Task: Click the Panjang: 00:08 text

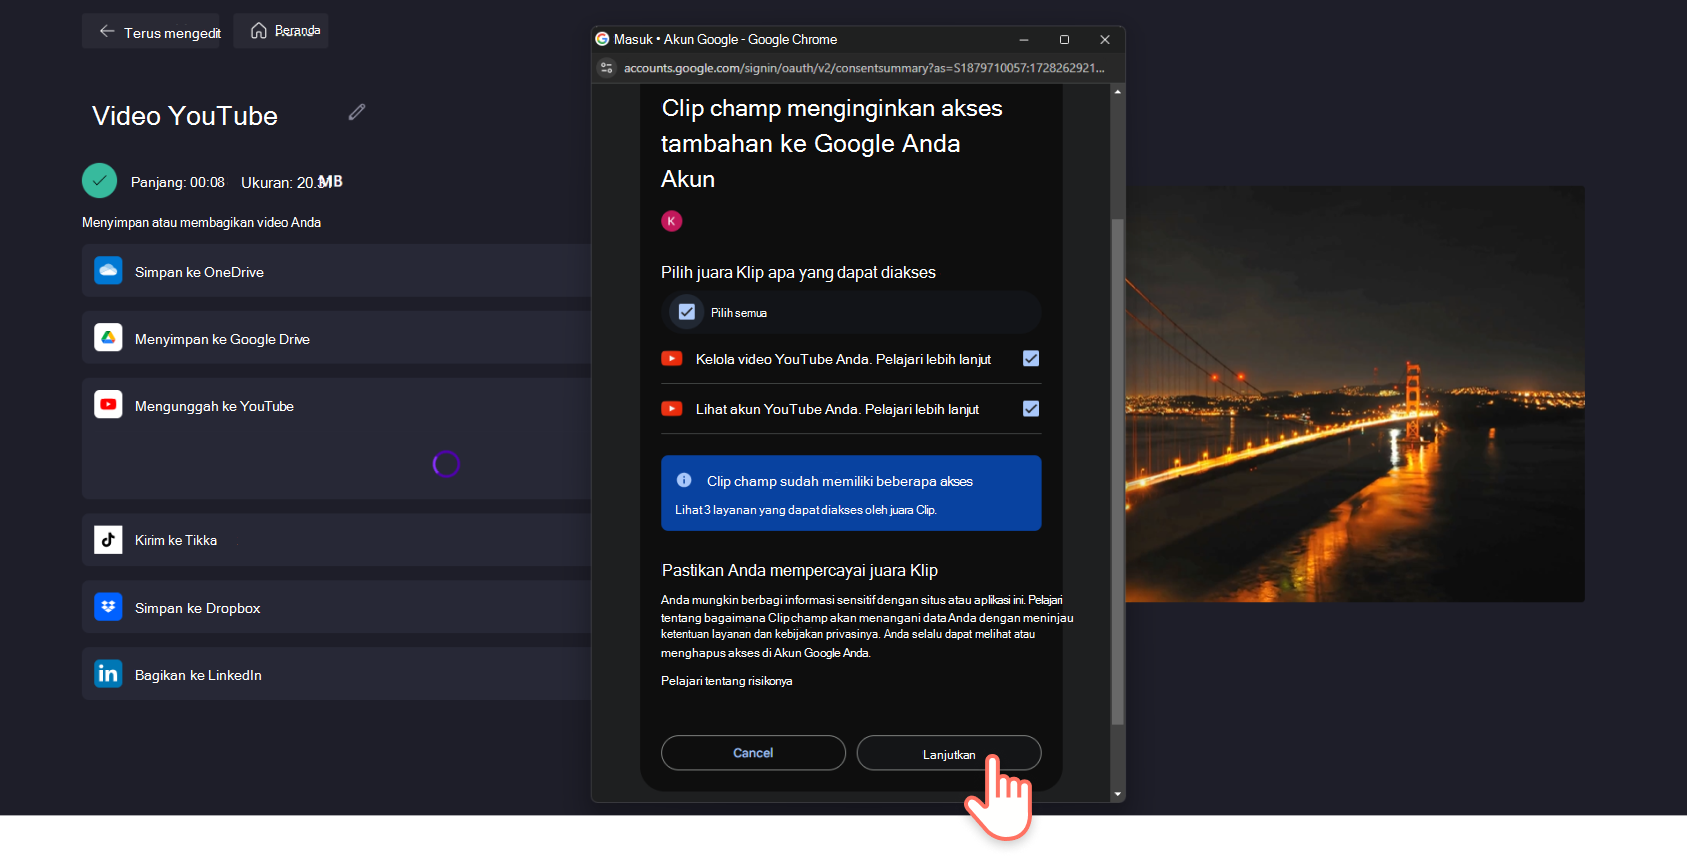Action: pyautogui.click(x=178, y=182)
